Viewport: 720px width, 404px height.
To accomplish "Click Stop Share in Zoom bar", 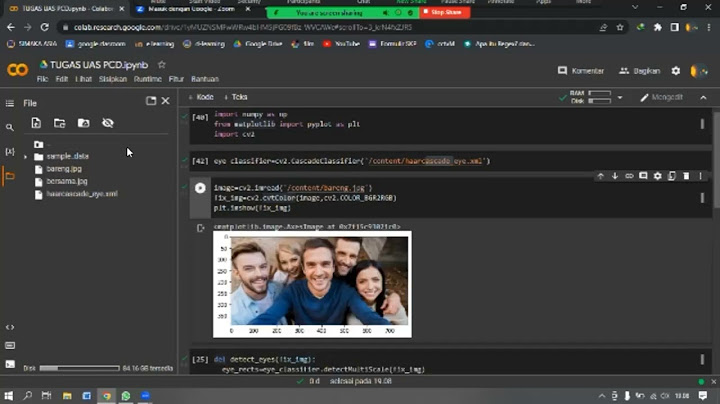I will pyautogui.click(x=444, y=12).
